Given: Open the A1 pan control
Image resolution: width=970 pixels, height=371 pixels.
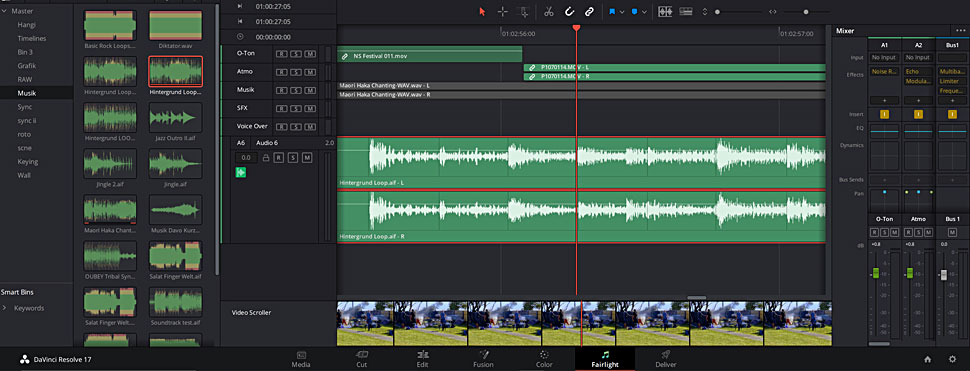Looking at the screenshot, I should [884, 200].
